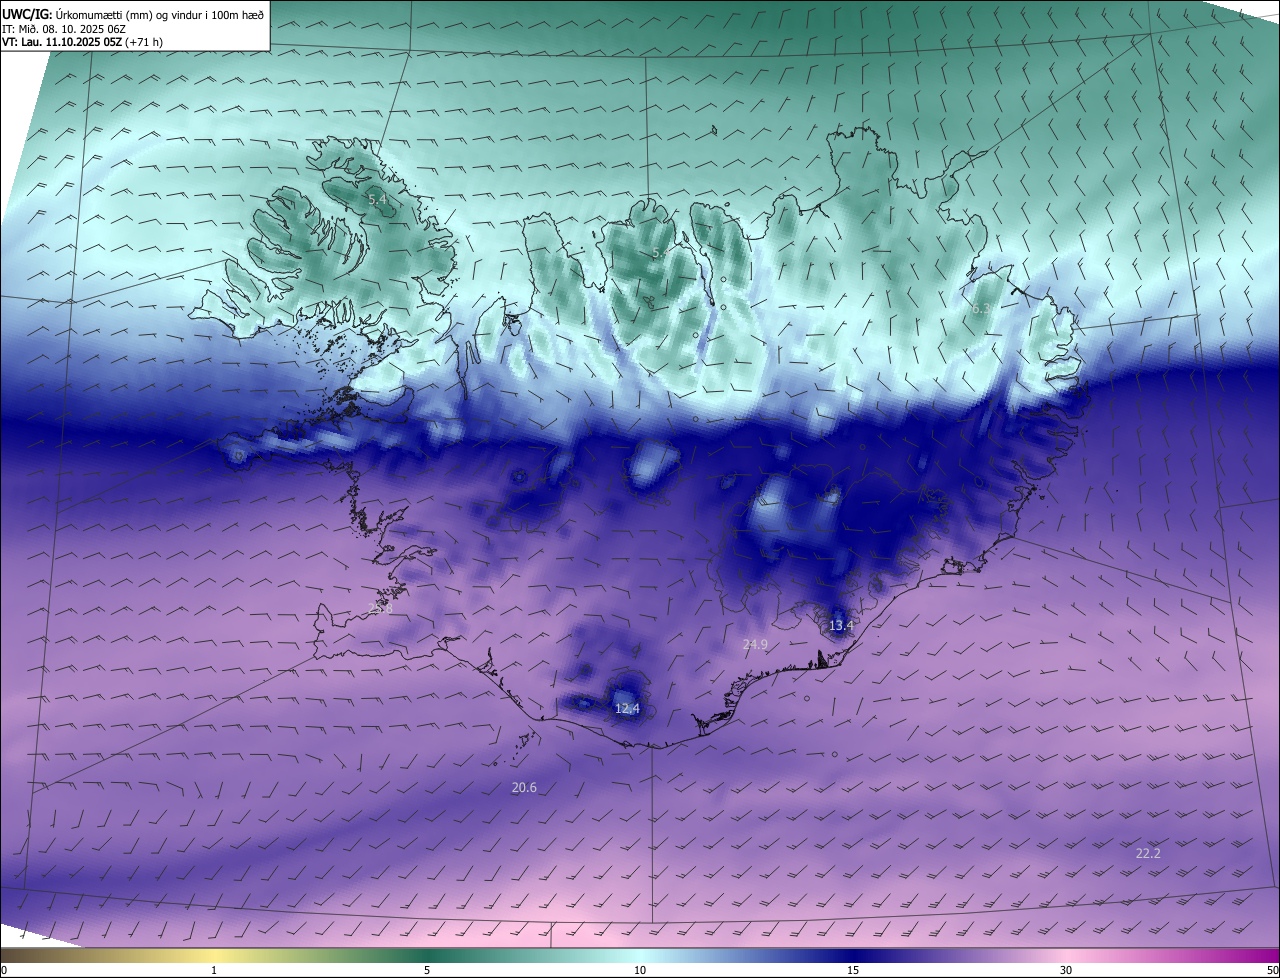Click the 12.4 value label
The image size is (1280, 978).
627,709
